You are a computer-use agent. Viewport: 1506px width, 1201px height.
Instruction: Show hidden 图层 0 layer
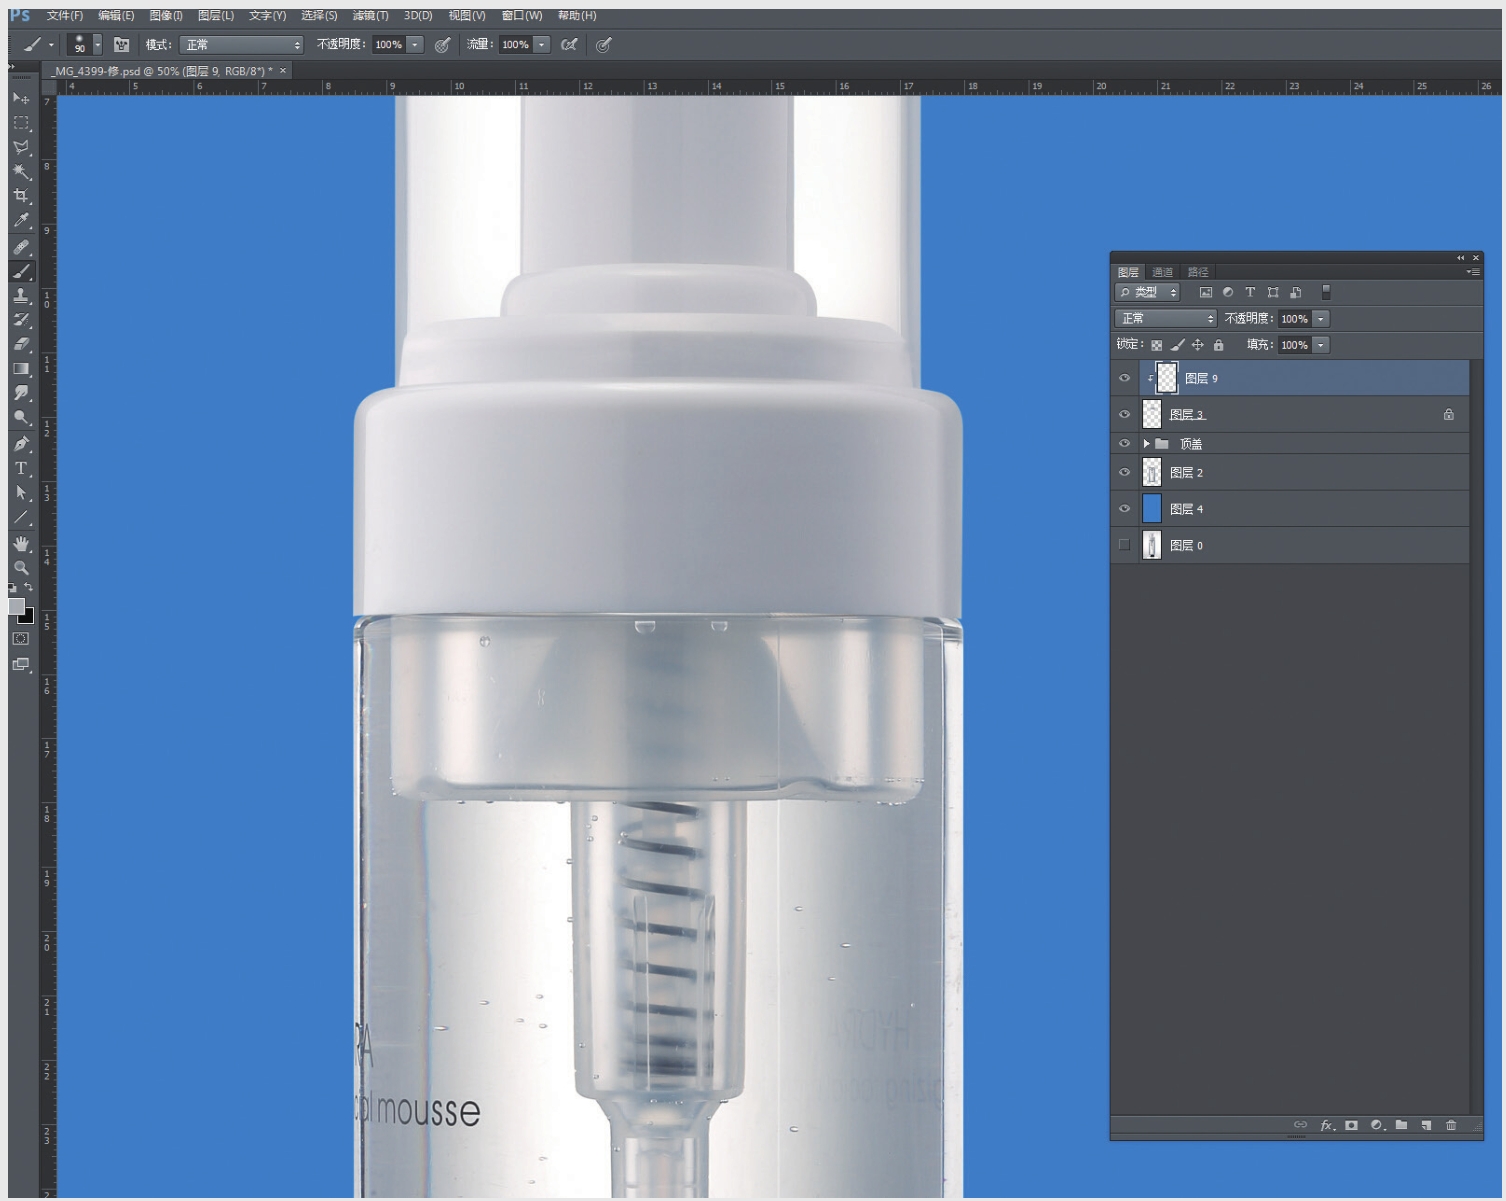(x=1124, y=545)
